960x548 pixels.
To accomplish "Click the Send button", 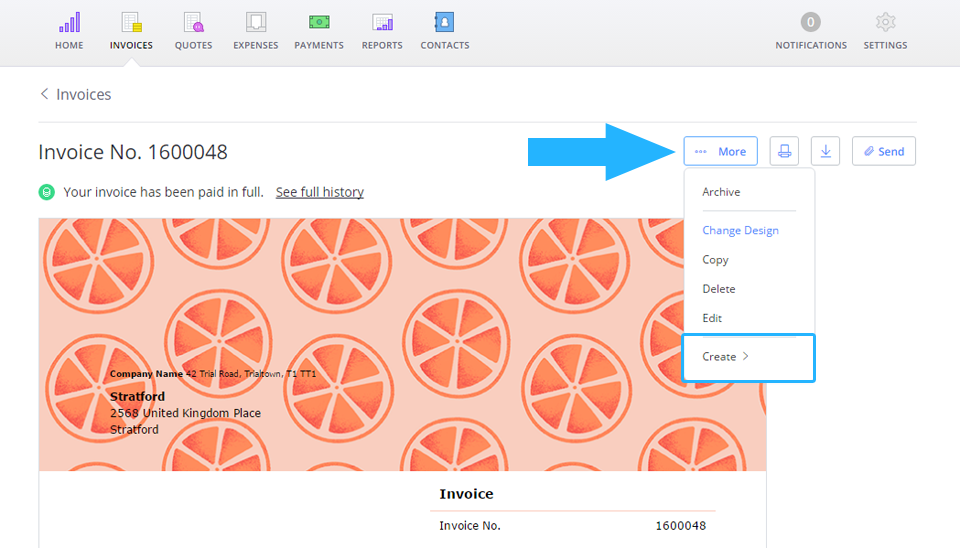I will click(x=884, y=151).
